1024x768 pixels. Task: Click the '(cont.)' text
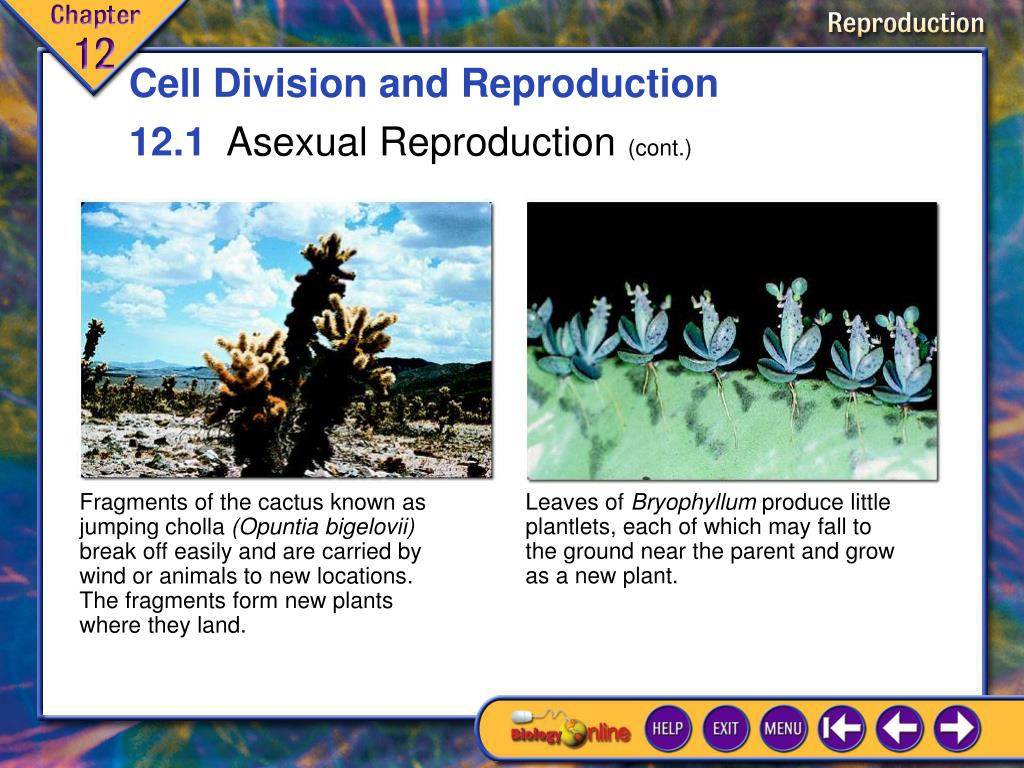click(x=660, y=148)
